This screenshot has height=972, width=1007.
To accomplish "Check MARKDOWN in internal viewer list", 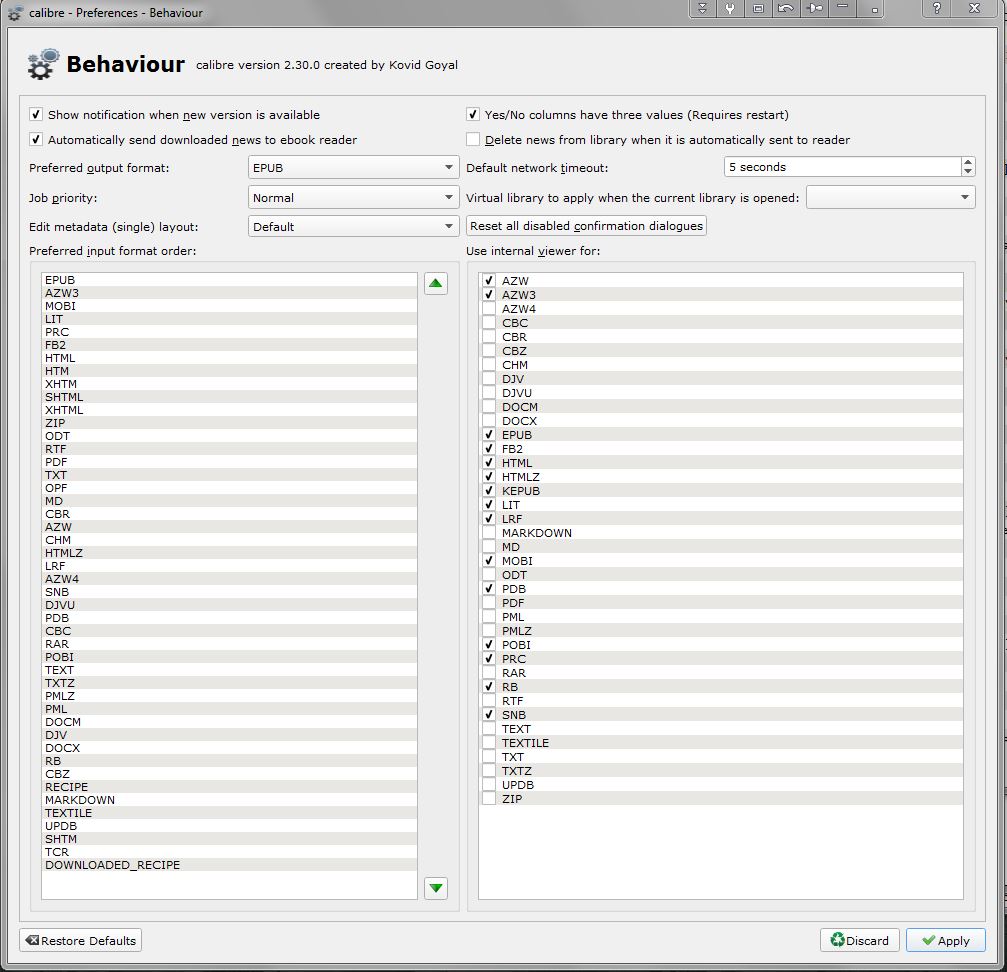I will (489, 533).
